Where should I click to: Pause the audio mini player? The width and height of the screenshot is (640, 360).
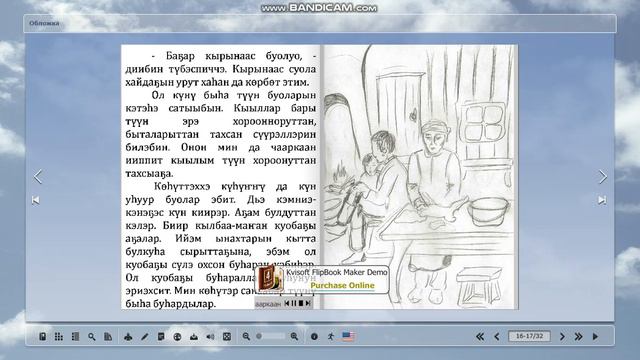coord(294,303)
